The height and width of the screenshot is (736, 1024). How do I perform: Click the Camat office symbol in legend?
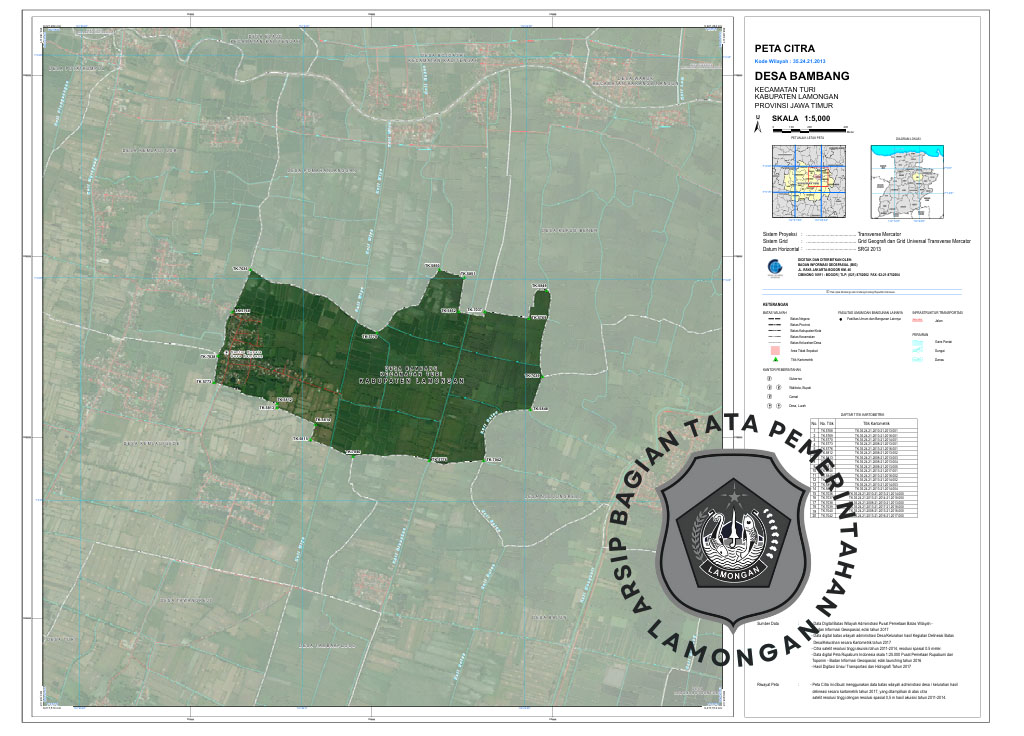click(769, 396)
